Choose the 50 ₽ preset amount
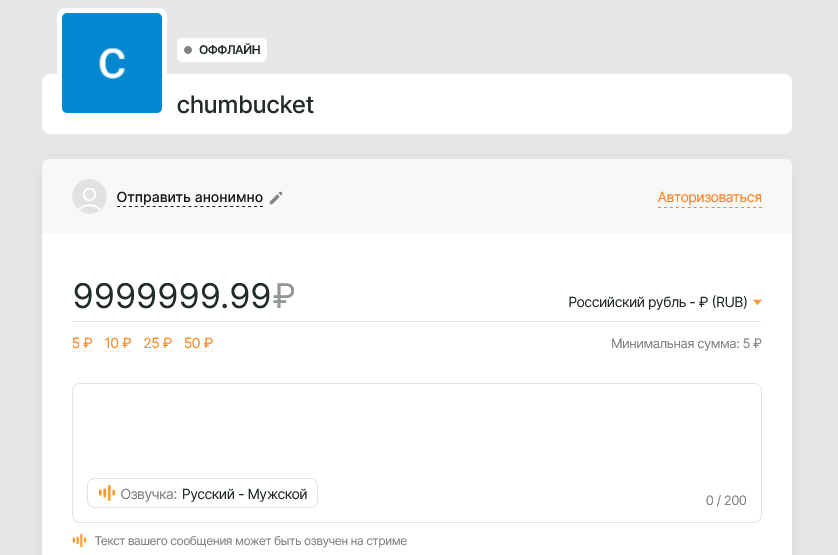 [198, 343]
